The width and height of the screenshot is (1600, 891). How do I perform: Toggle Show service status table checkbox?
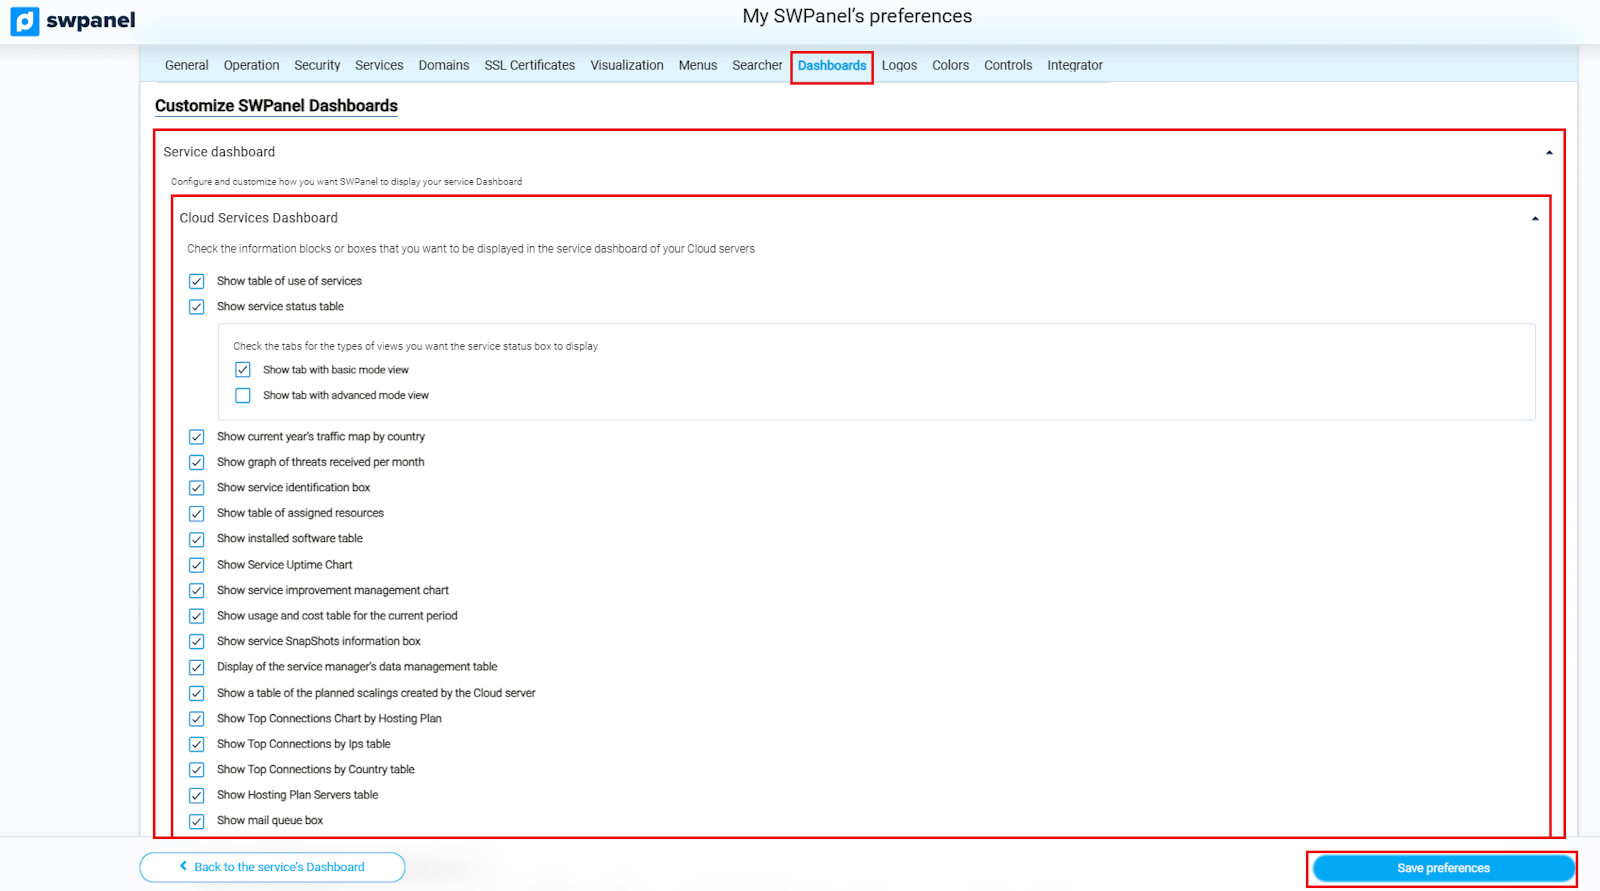(197, 307)
